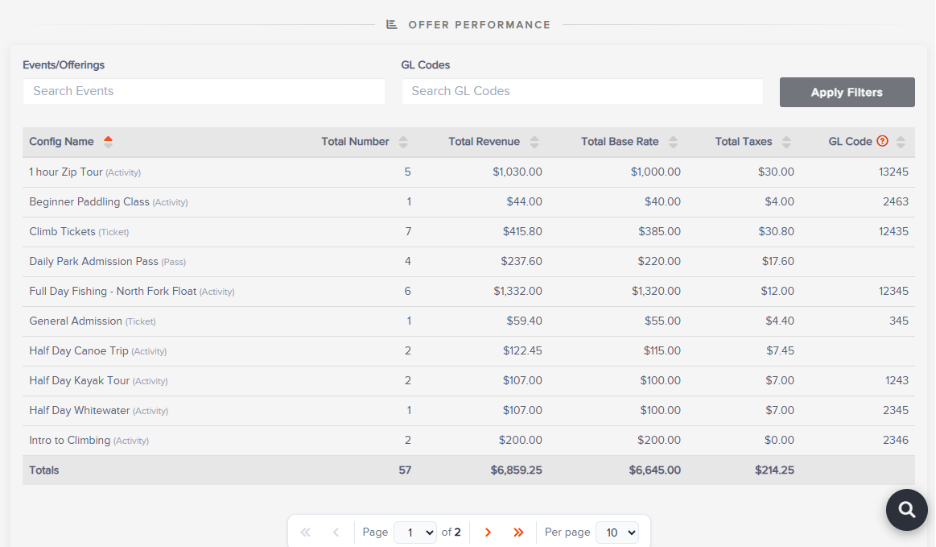Open Per page count dropdown

[617, 532]
